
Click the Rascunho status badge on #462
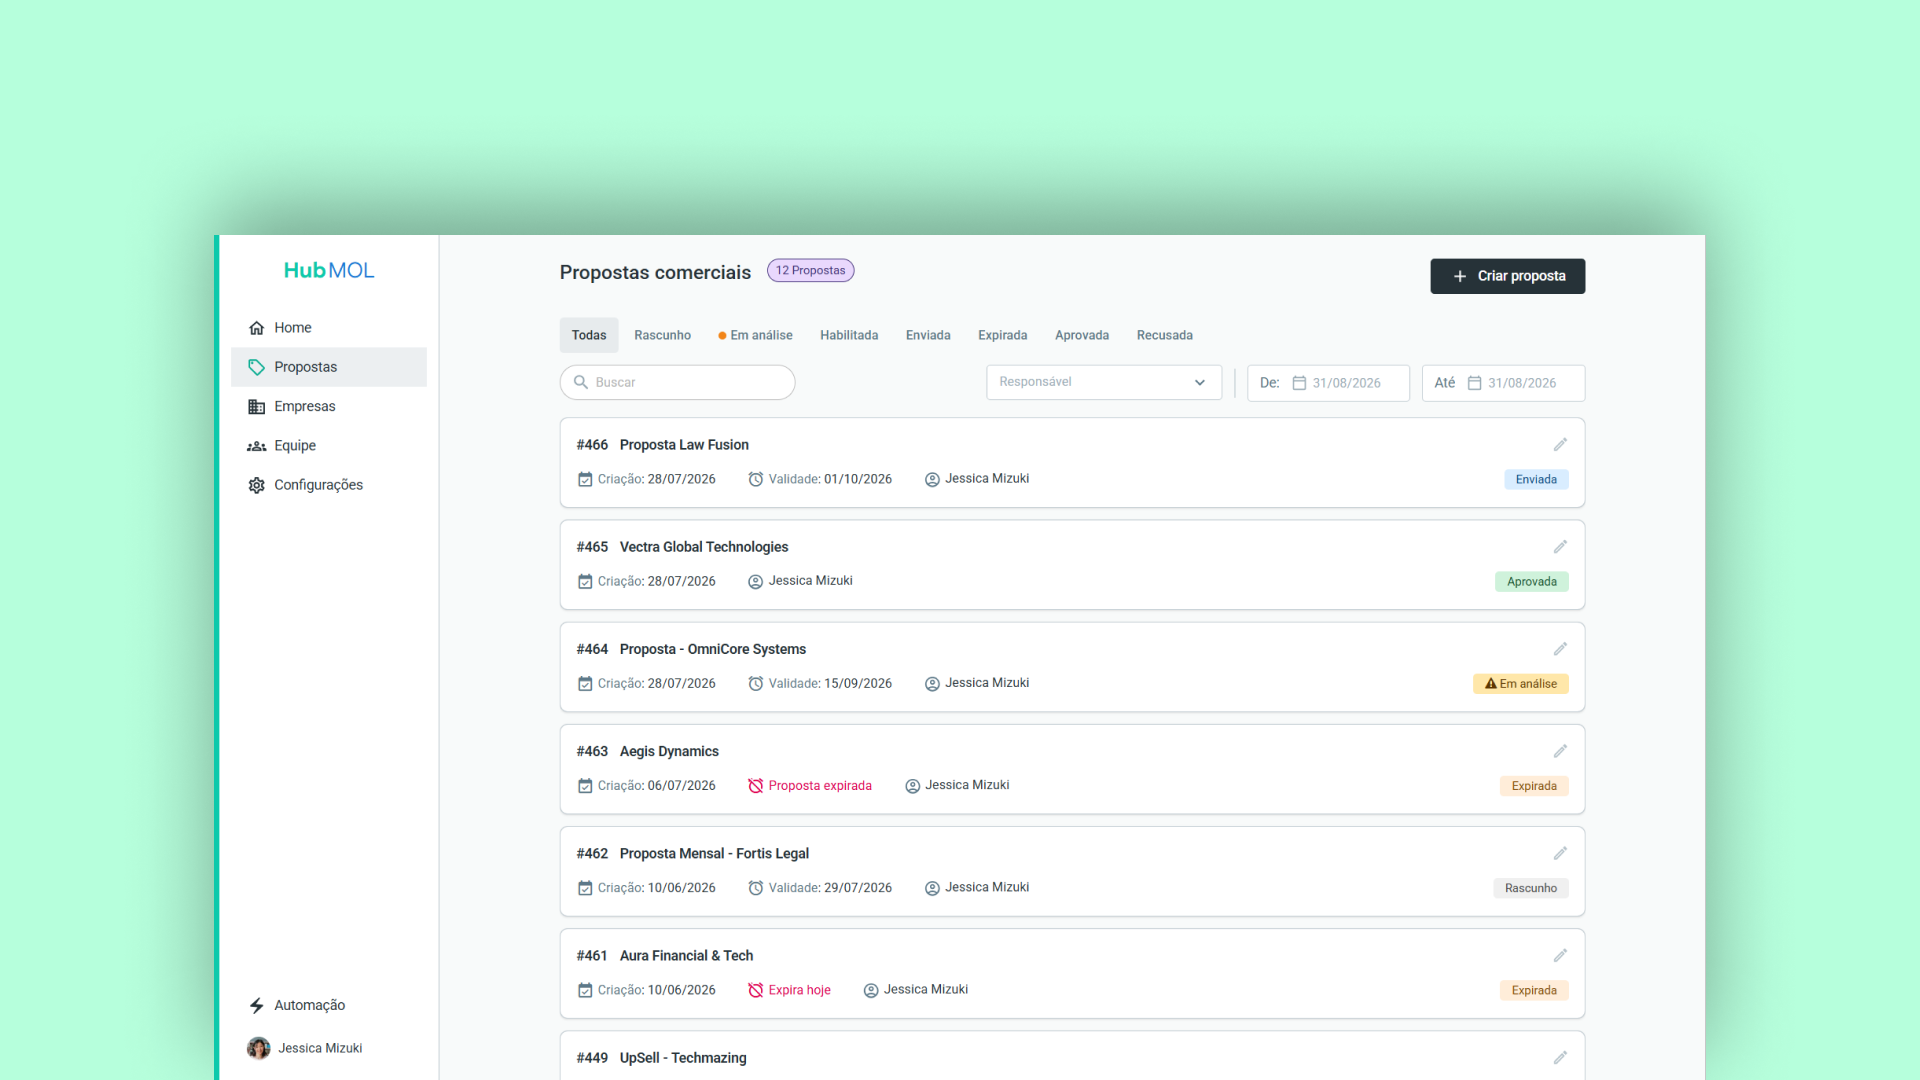(1530, 888)
